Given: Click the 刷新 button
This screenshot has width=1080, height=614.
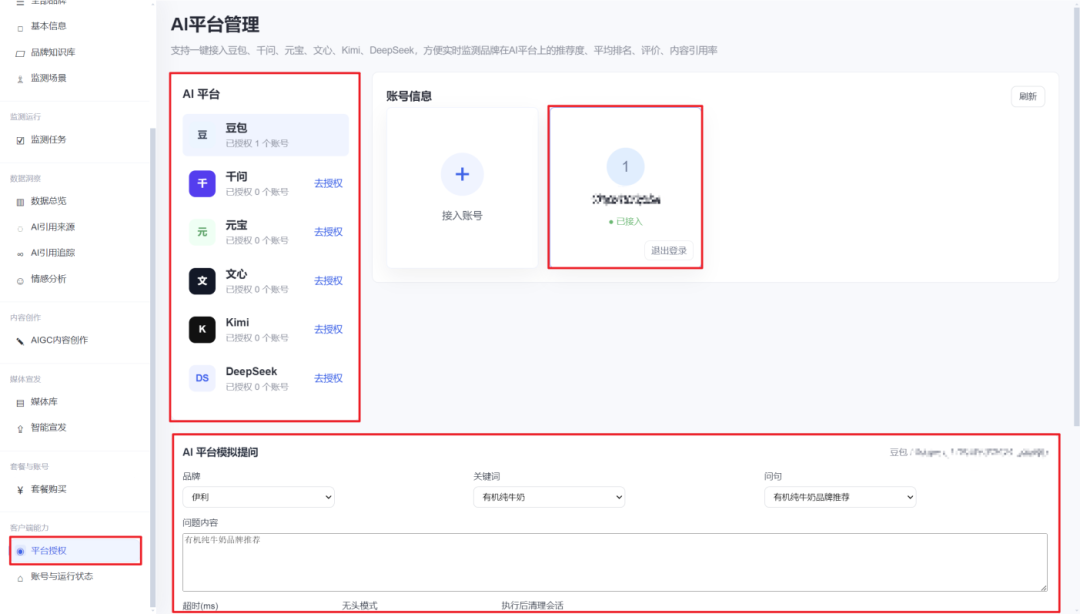Looking at the screenshot, I should 1028,96.
